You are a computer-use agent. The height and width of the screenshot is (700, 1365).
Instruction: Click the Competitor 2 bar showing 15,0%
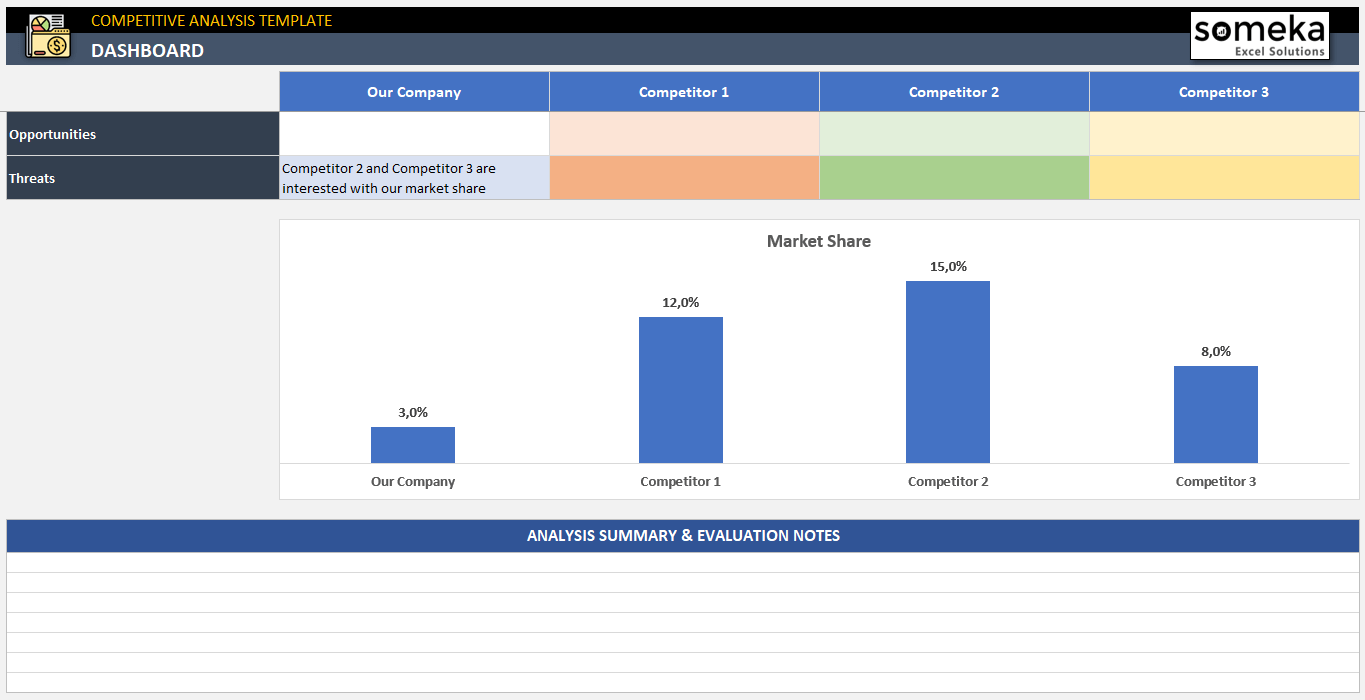click(x=947, y=370)
